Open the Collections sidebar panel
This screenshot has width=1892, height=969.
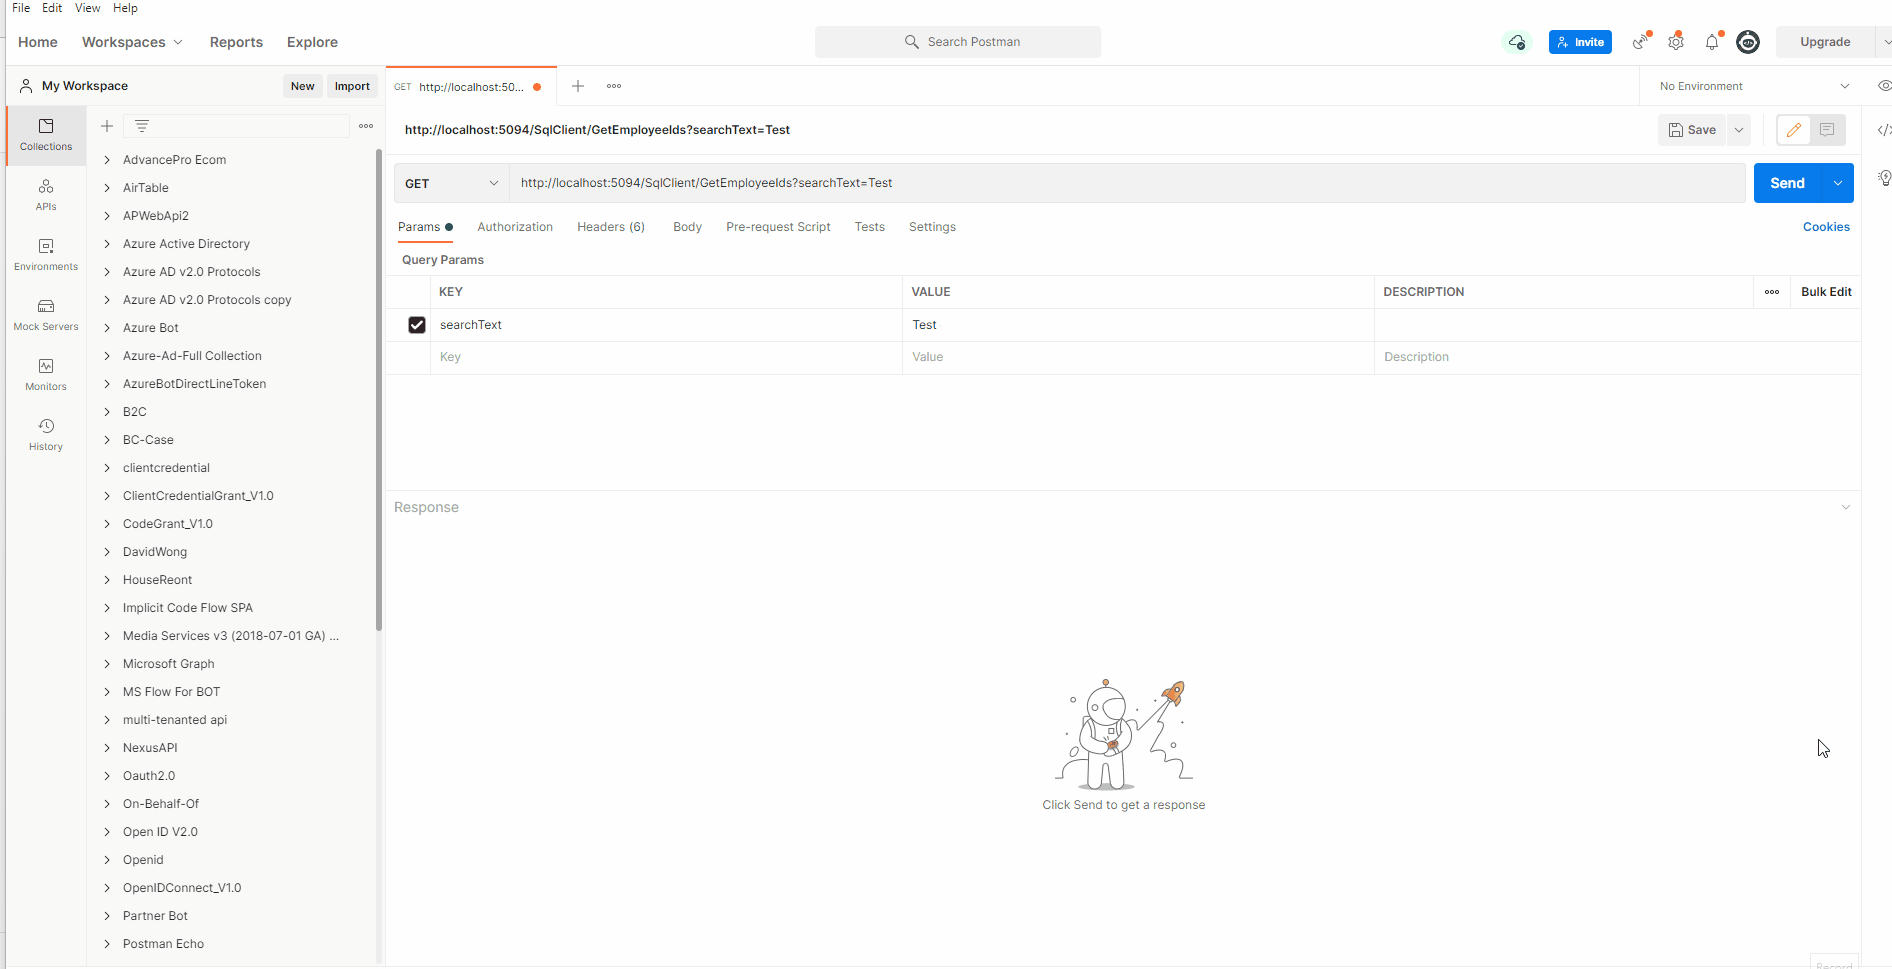(x=46, y=134)
